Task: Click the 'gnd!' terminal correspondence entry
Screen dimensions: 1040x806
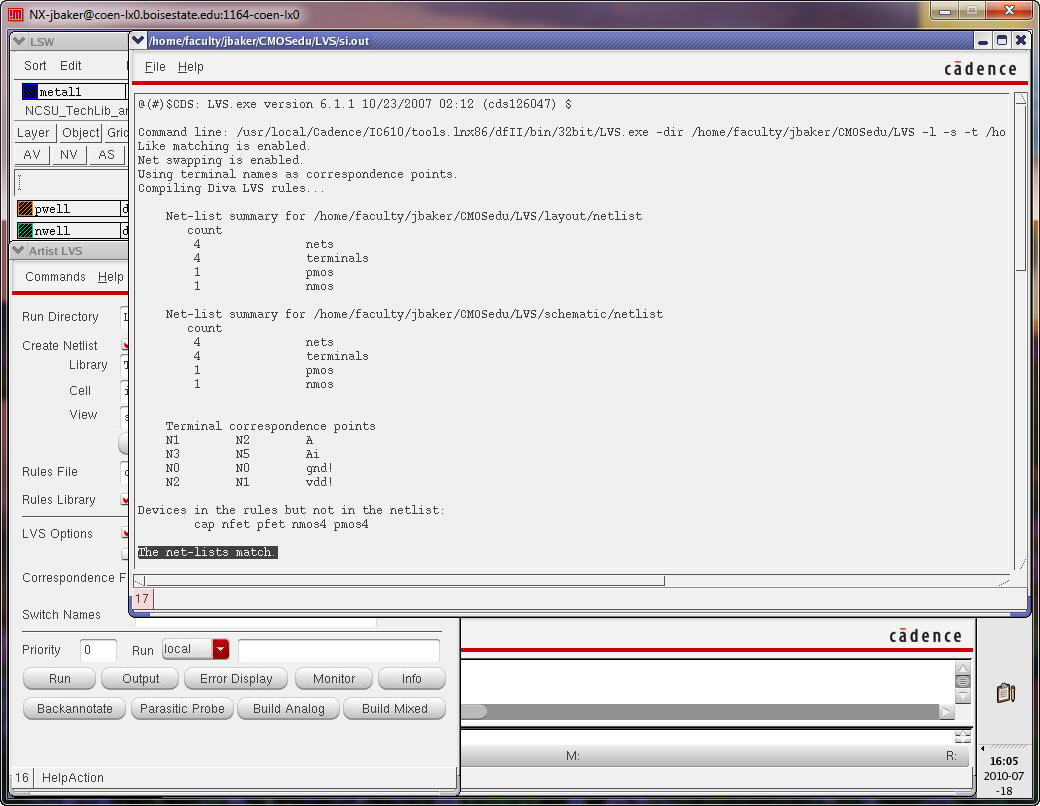Action: (319, 468)
